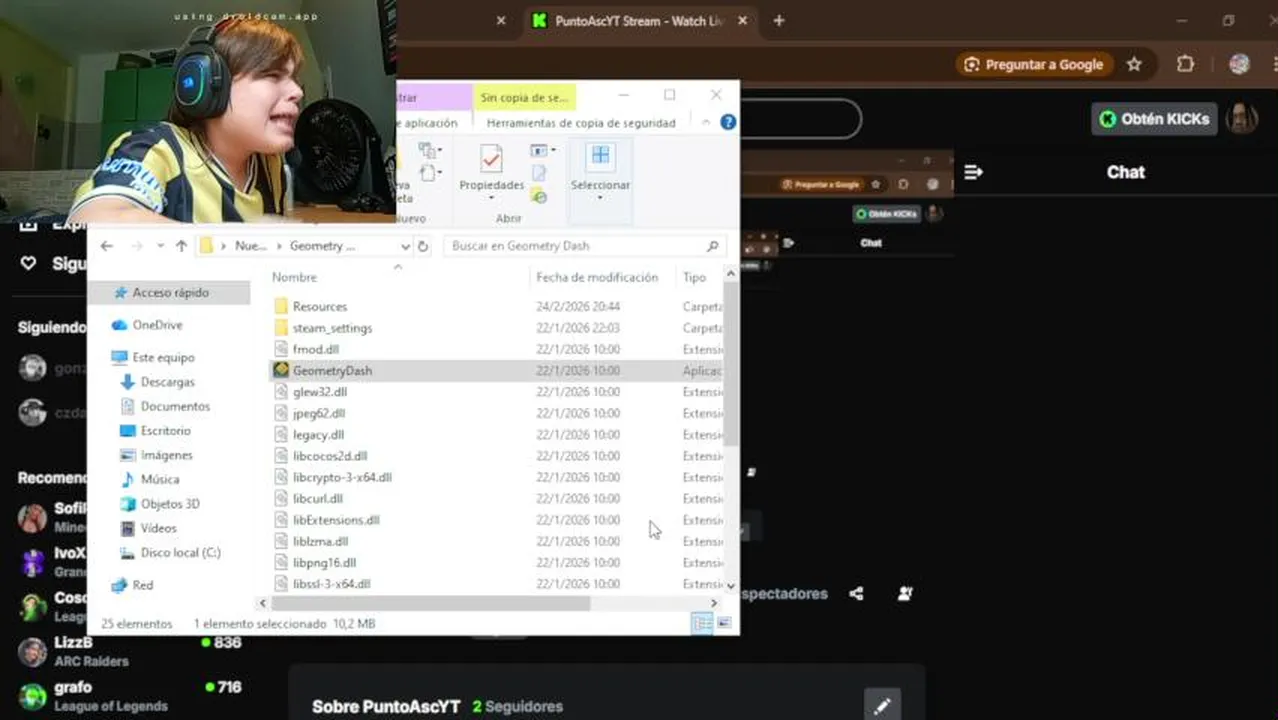1278x720 pixels.
Task: Select Este equipo in navigation pane
Action: tap(152, 357)
